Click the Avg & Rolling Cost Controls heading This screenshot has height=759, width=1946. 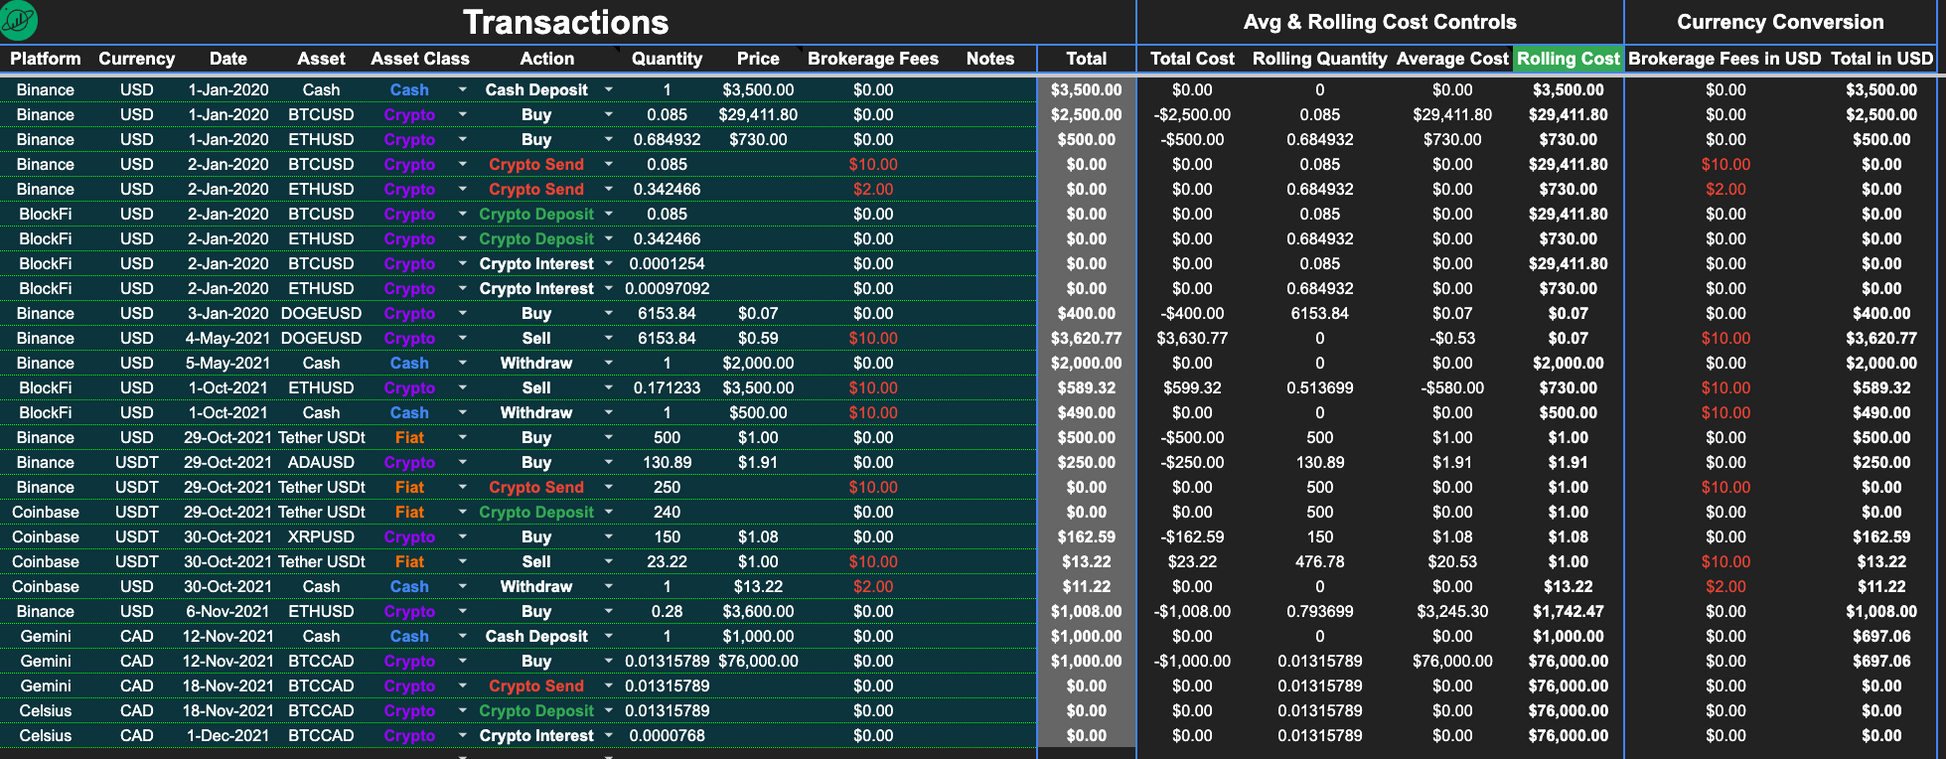[x=1379, y=22]
